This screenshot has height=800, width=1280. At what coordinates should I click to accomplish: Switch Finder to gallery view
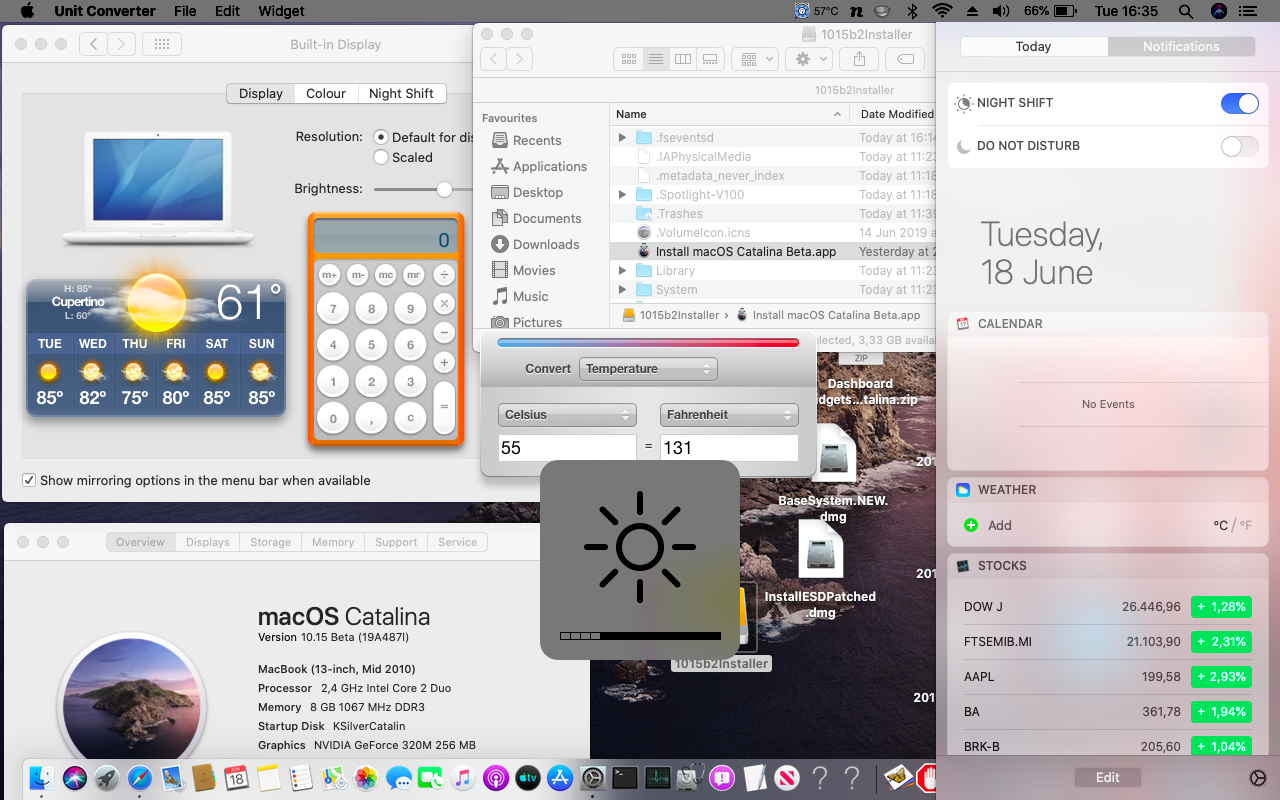pos(710,59)
